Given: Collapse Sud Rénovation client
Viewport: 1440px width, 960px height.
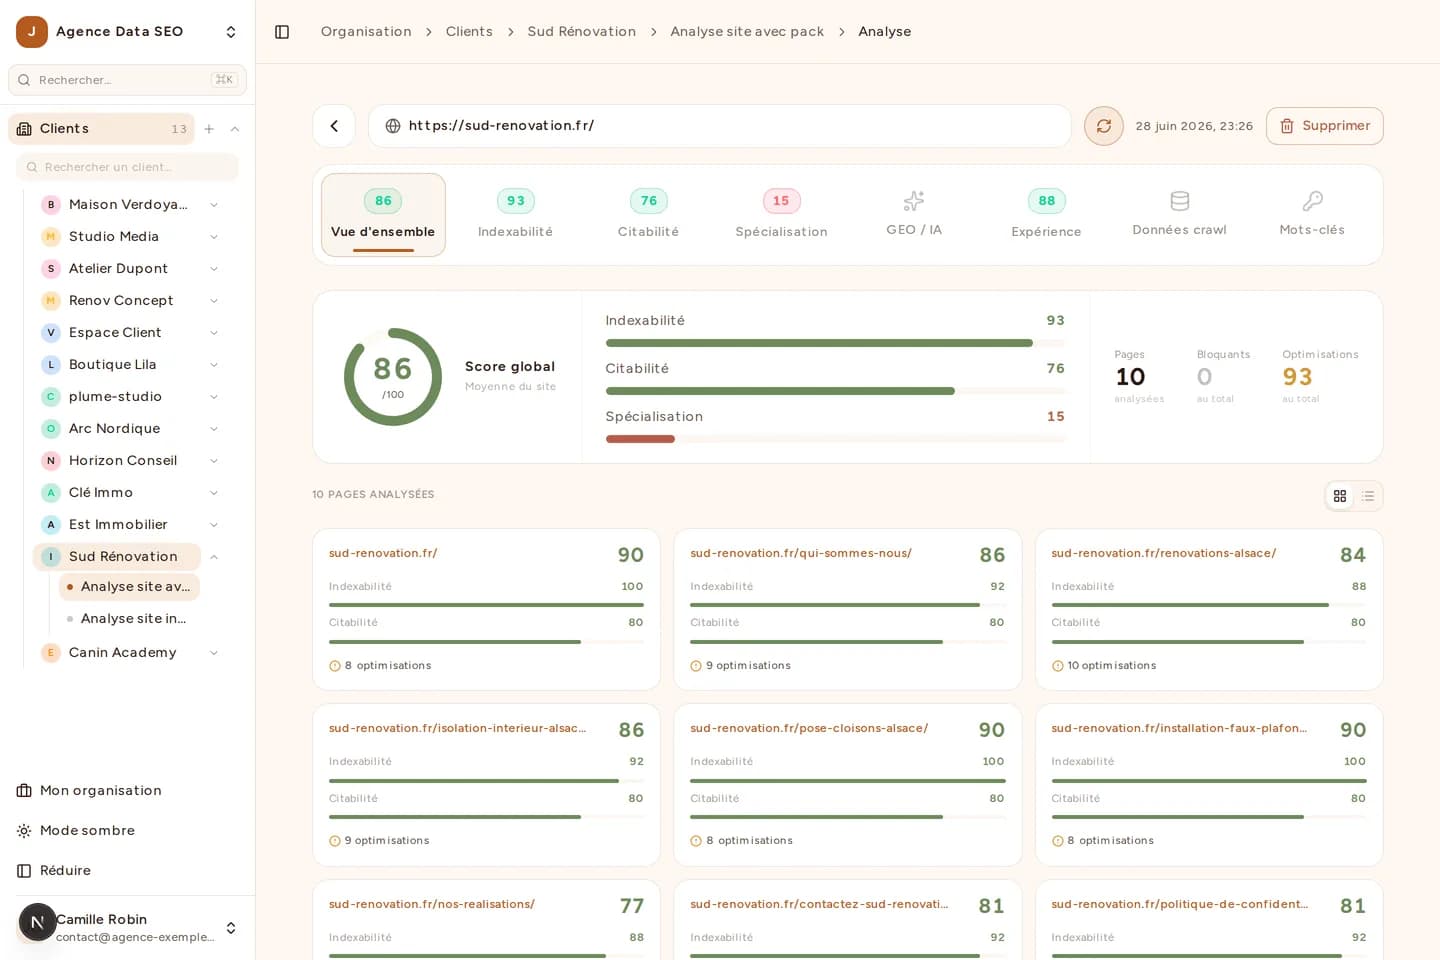Looking at the screenshot, I should (214, 557).
